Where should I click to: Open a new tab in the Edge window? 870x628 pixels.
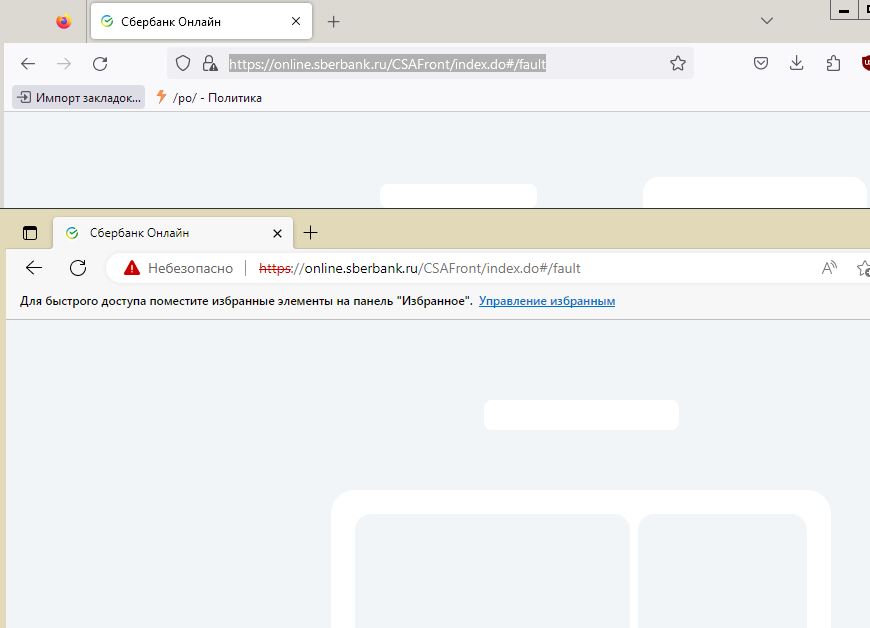pos(311,233)
